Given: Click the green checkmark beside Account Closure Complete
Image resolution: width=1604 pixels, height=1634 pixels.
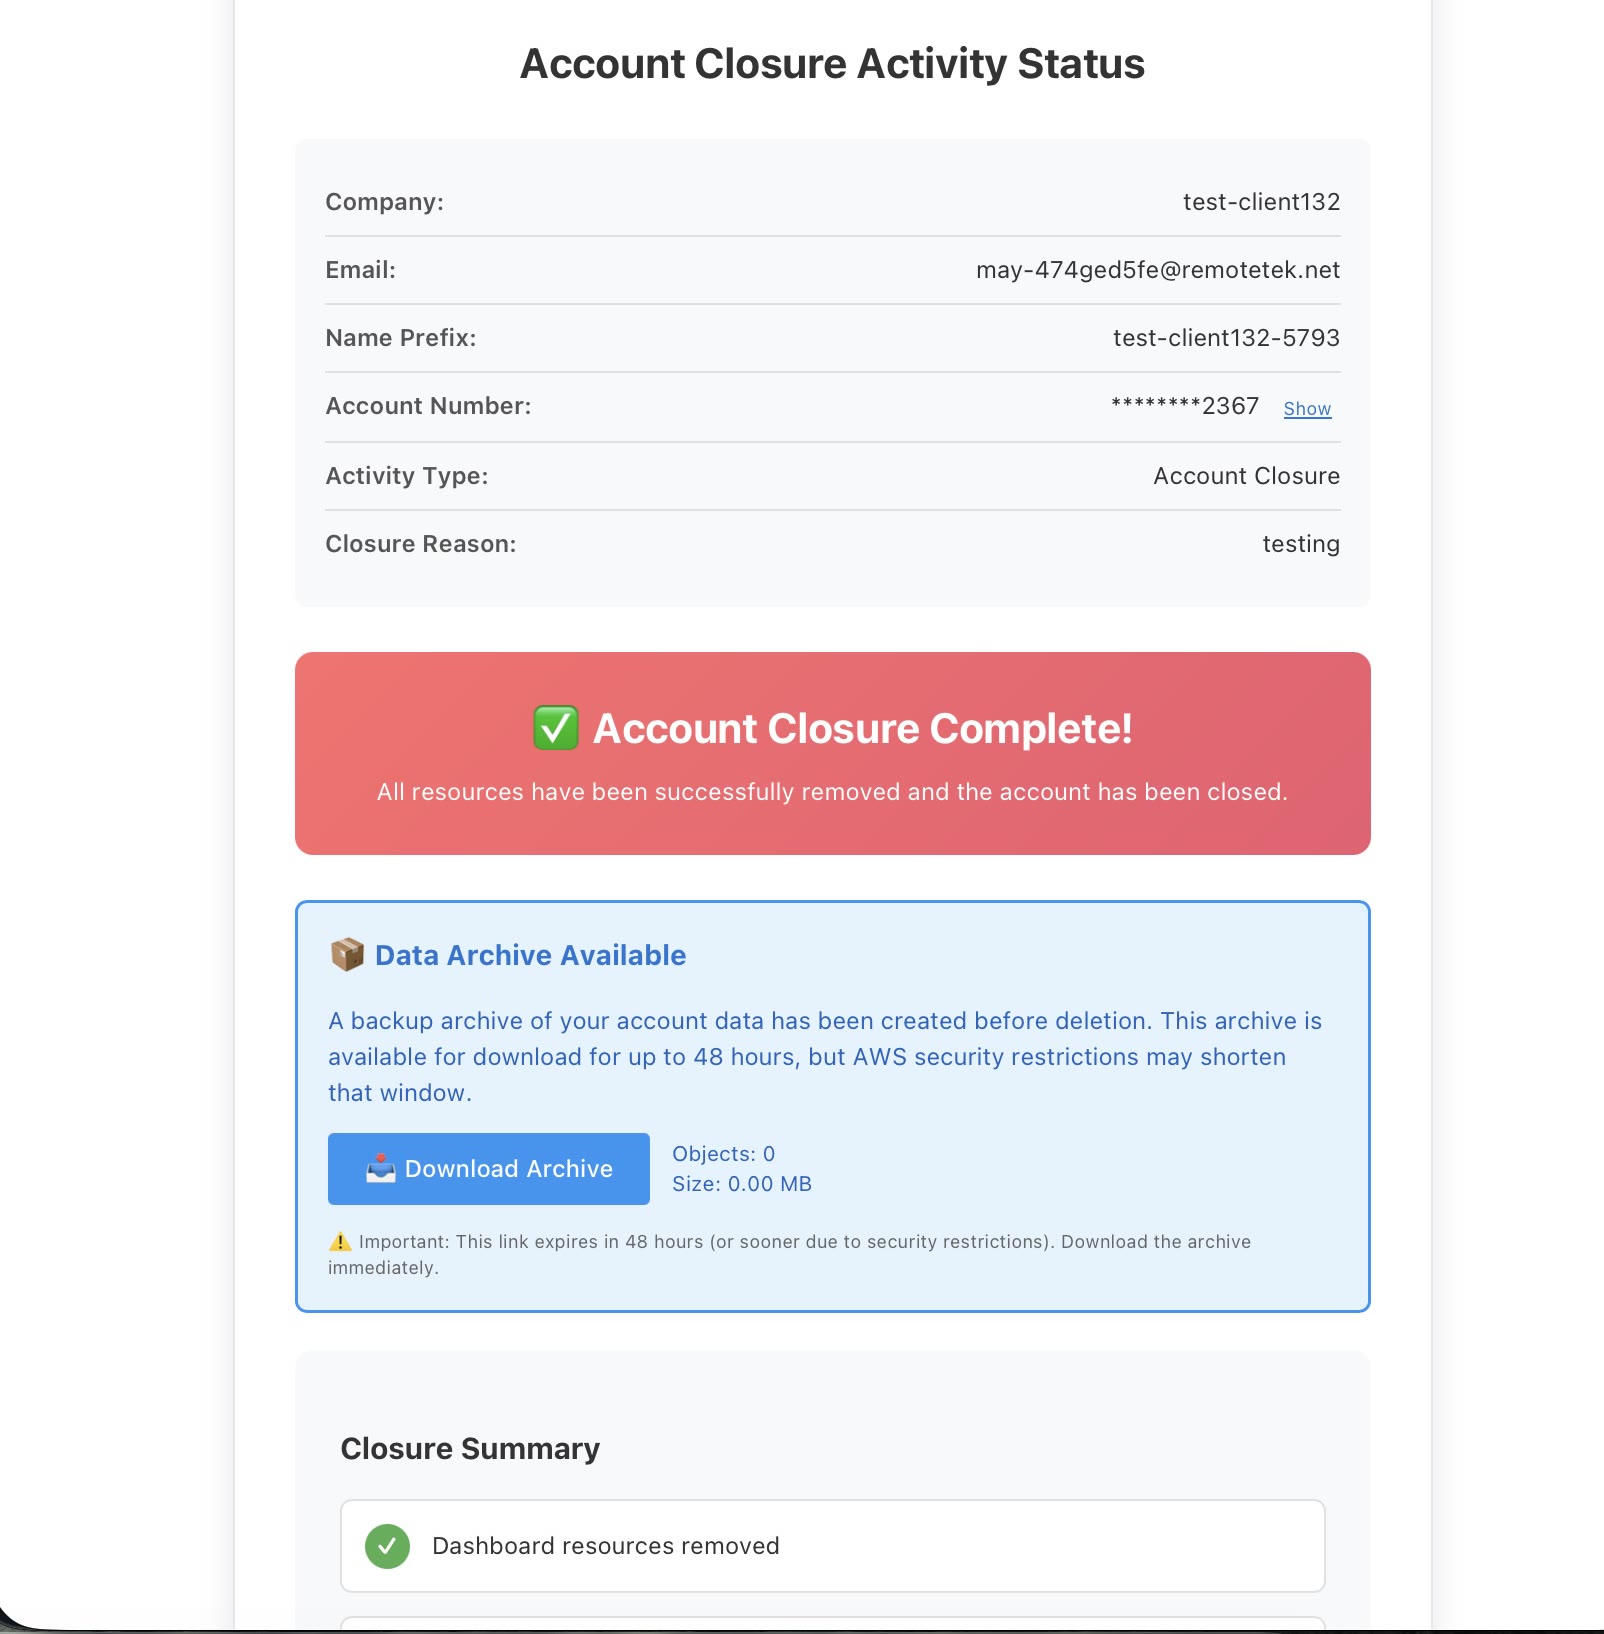Looking at the screenshot, I should pyautogui.click(x=556, y=728).
